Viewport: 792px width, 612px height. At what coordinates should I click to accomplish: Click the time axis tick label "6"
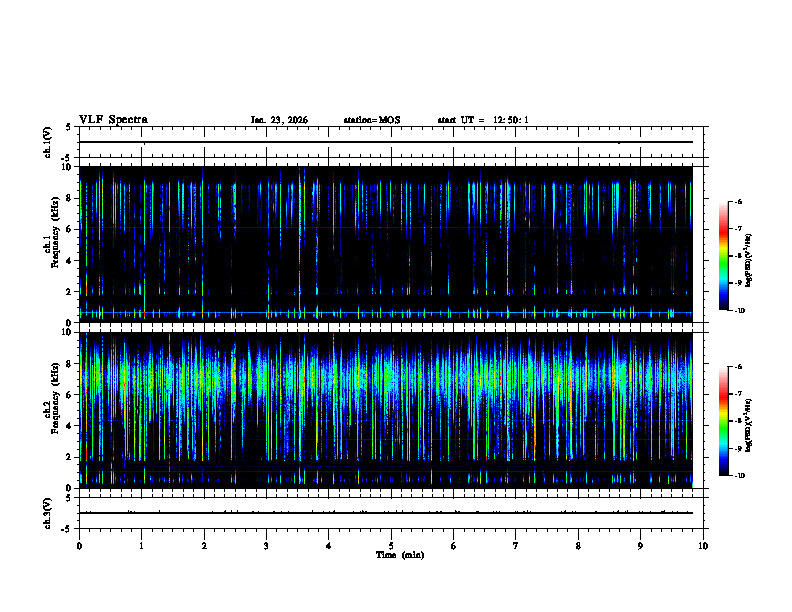(x=454, y=546)
